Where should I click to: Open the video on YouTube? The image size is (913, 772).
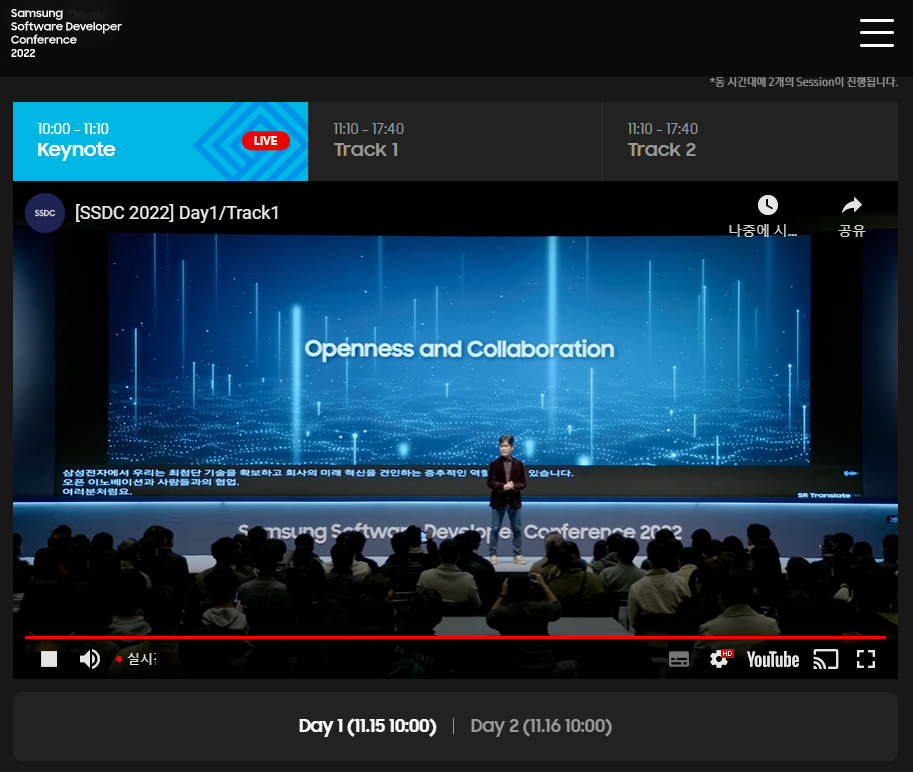pyautogui.click(x=773, y=660)
